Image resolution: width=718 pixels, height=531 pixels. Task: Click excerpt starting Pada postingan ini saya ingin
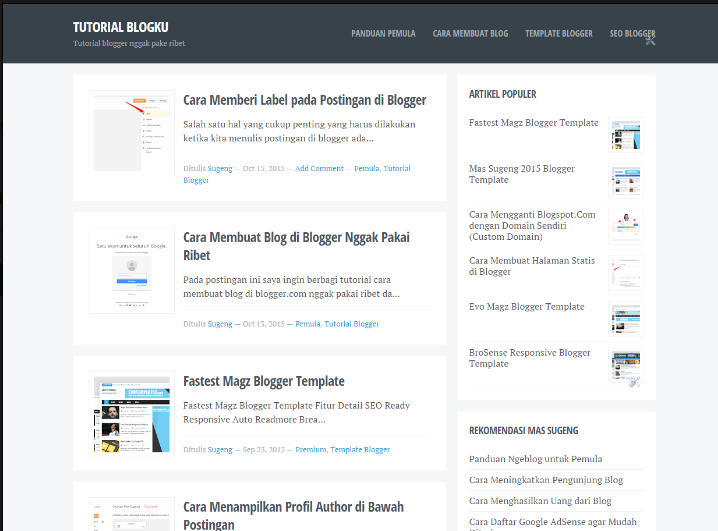click(x=291, y=287)
